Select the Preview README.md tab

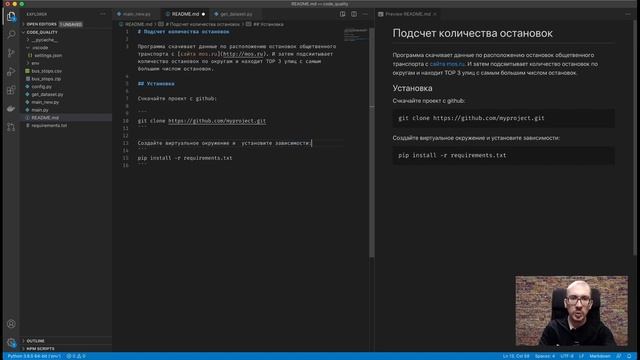tap(407, 14)
